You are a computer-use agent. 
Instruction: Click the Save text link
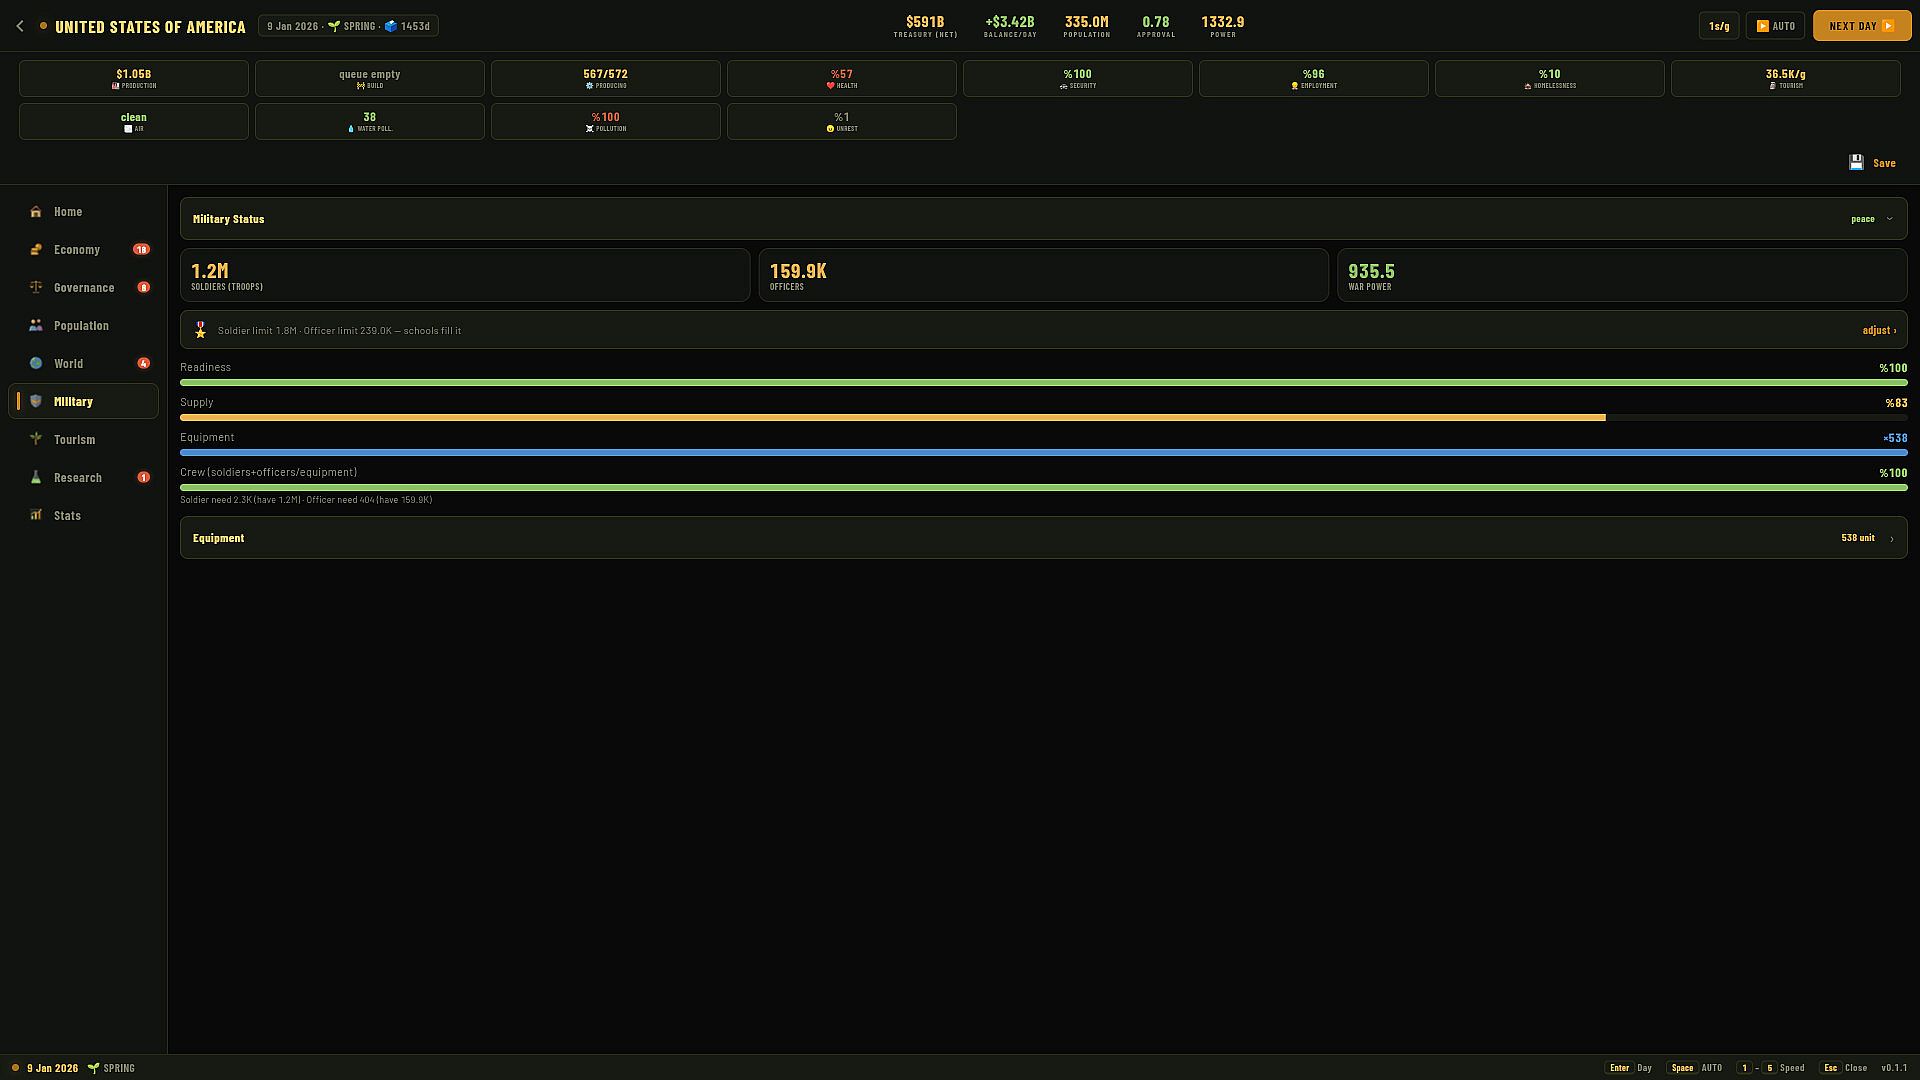[1884, 163]
